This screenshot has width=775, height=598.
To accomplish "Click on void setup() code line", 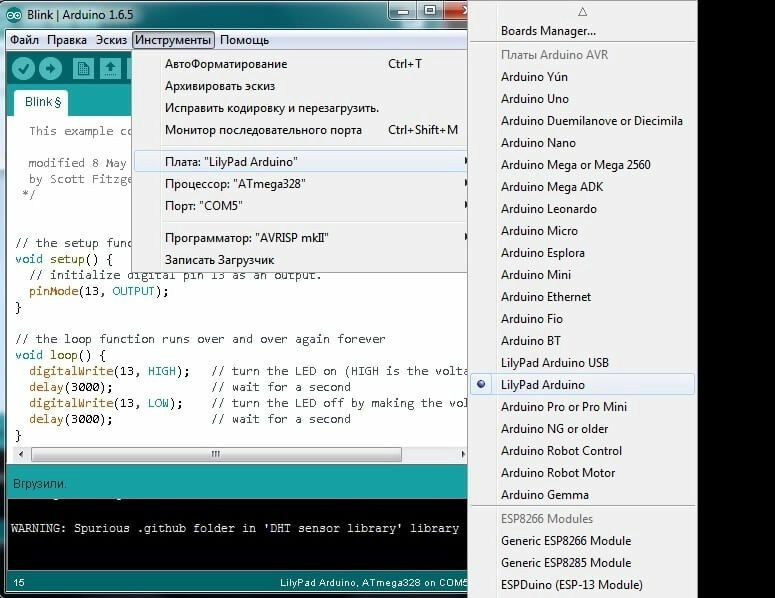I will coord(64,259).
